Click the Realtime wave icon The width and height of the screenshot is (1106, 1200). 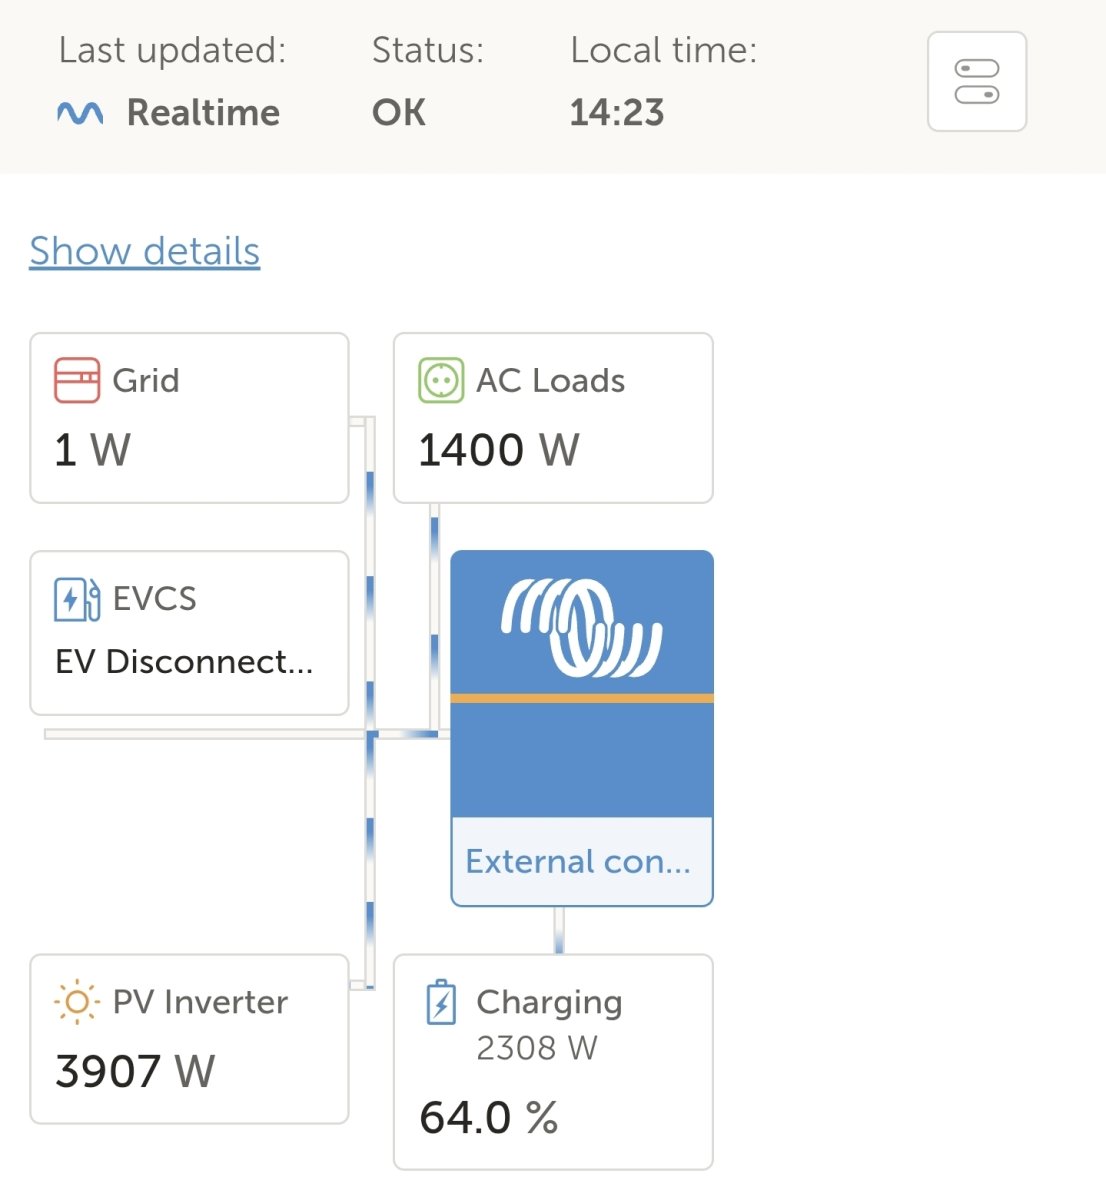point(80,113)
